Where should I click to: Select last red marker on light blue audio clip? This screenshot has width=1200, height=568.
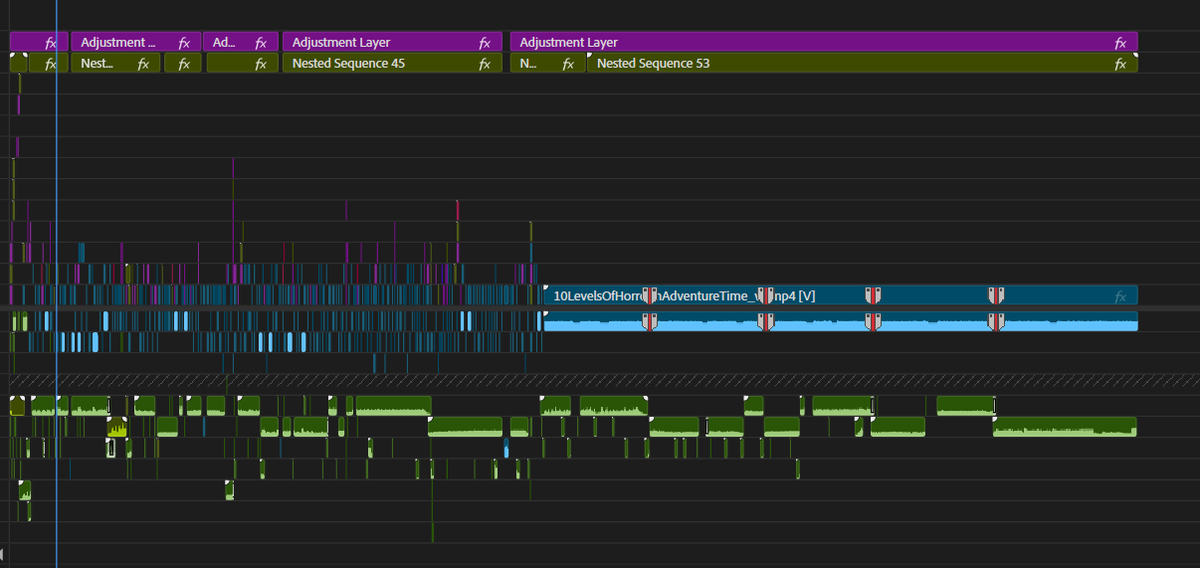pyautogui.click(x=995, y=321)
